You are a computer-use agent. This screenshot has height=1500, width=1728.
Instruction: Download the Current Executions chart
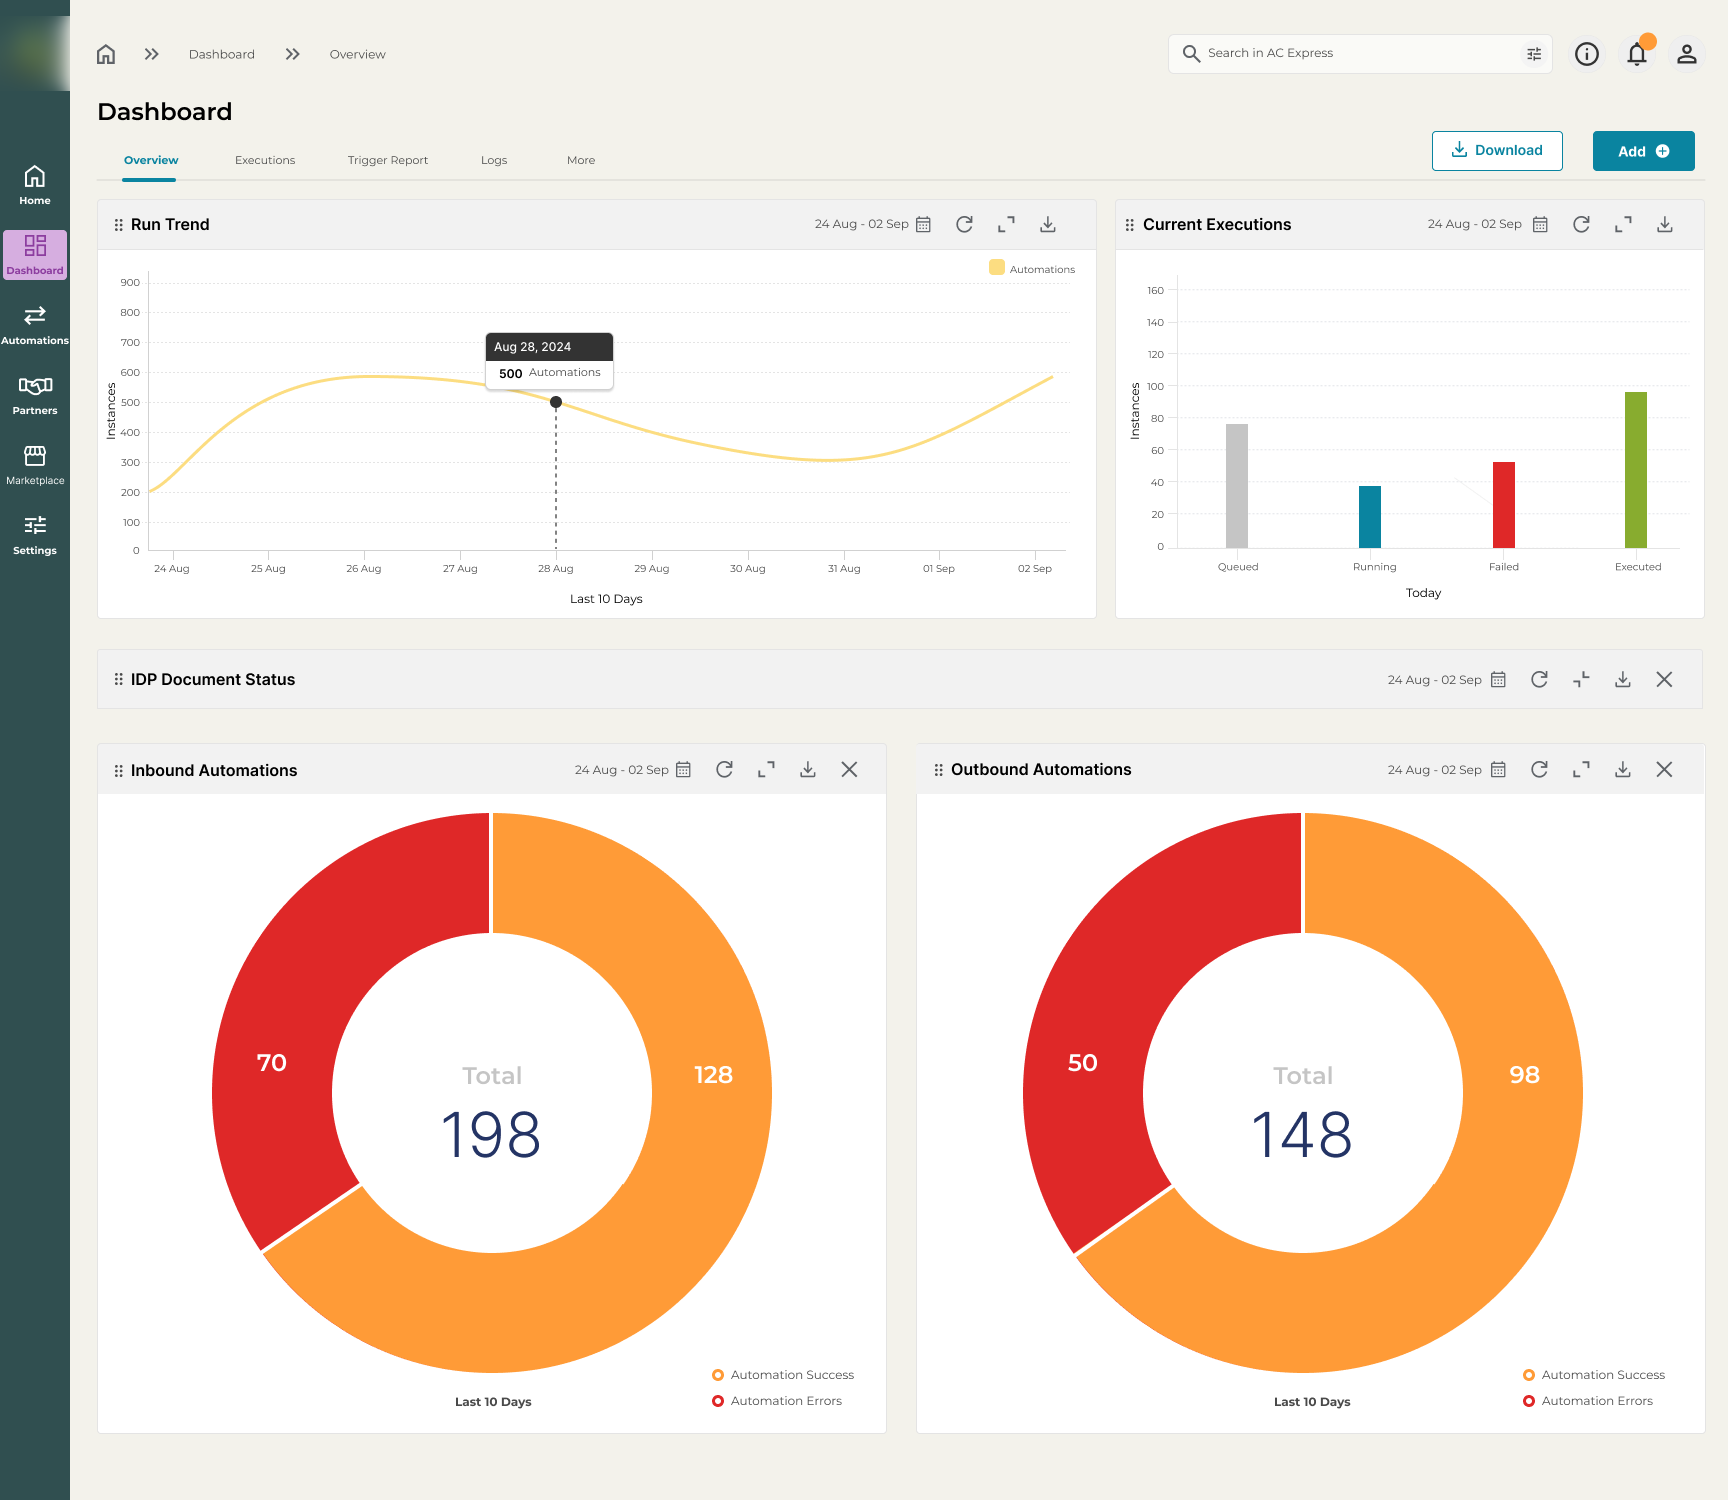click(x=1664, y=224)
